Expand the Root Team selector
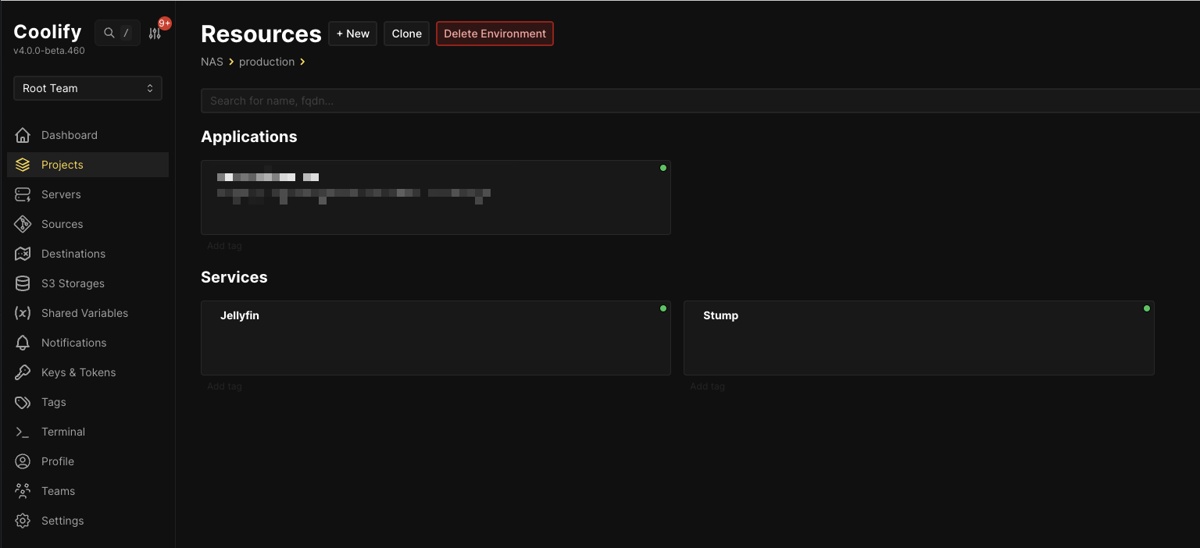1200x548 pixels. 88,88
